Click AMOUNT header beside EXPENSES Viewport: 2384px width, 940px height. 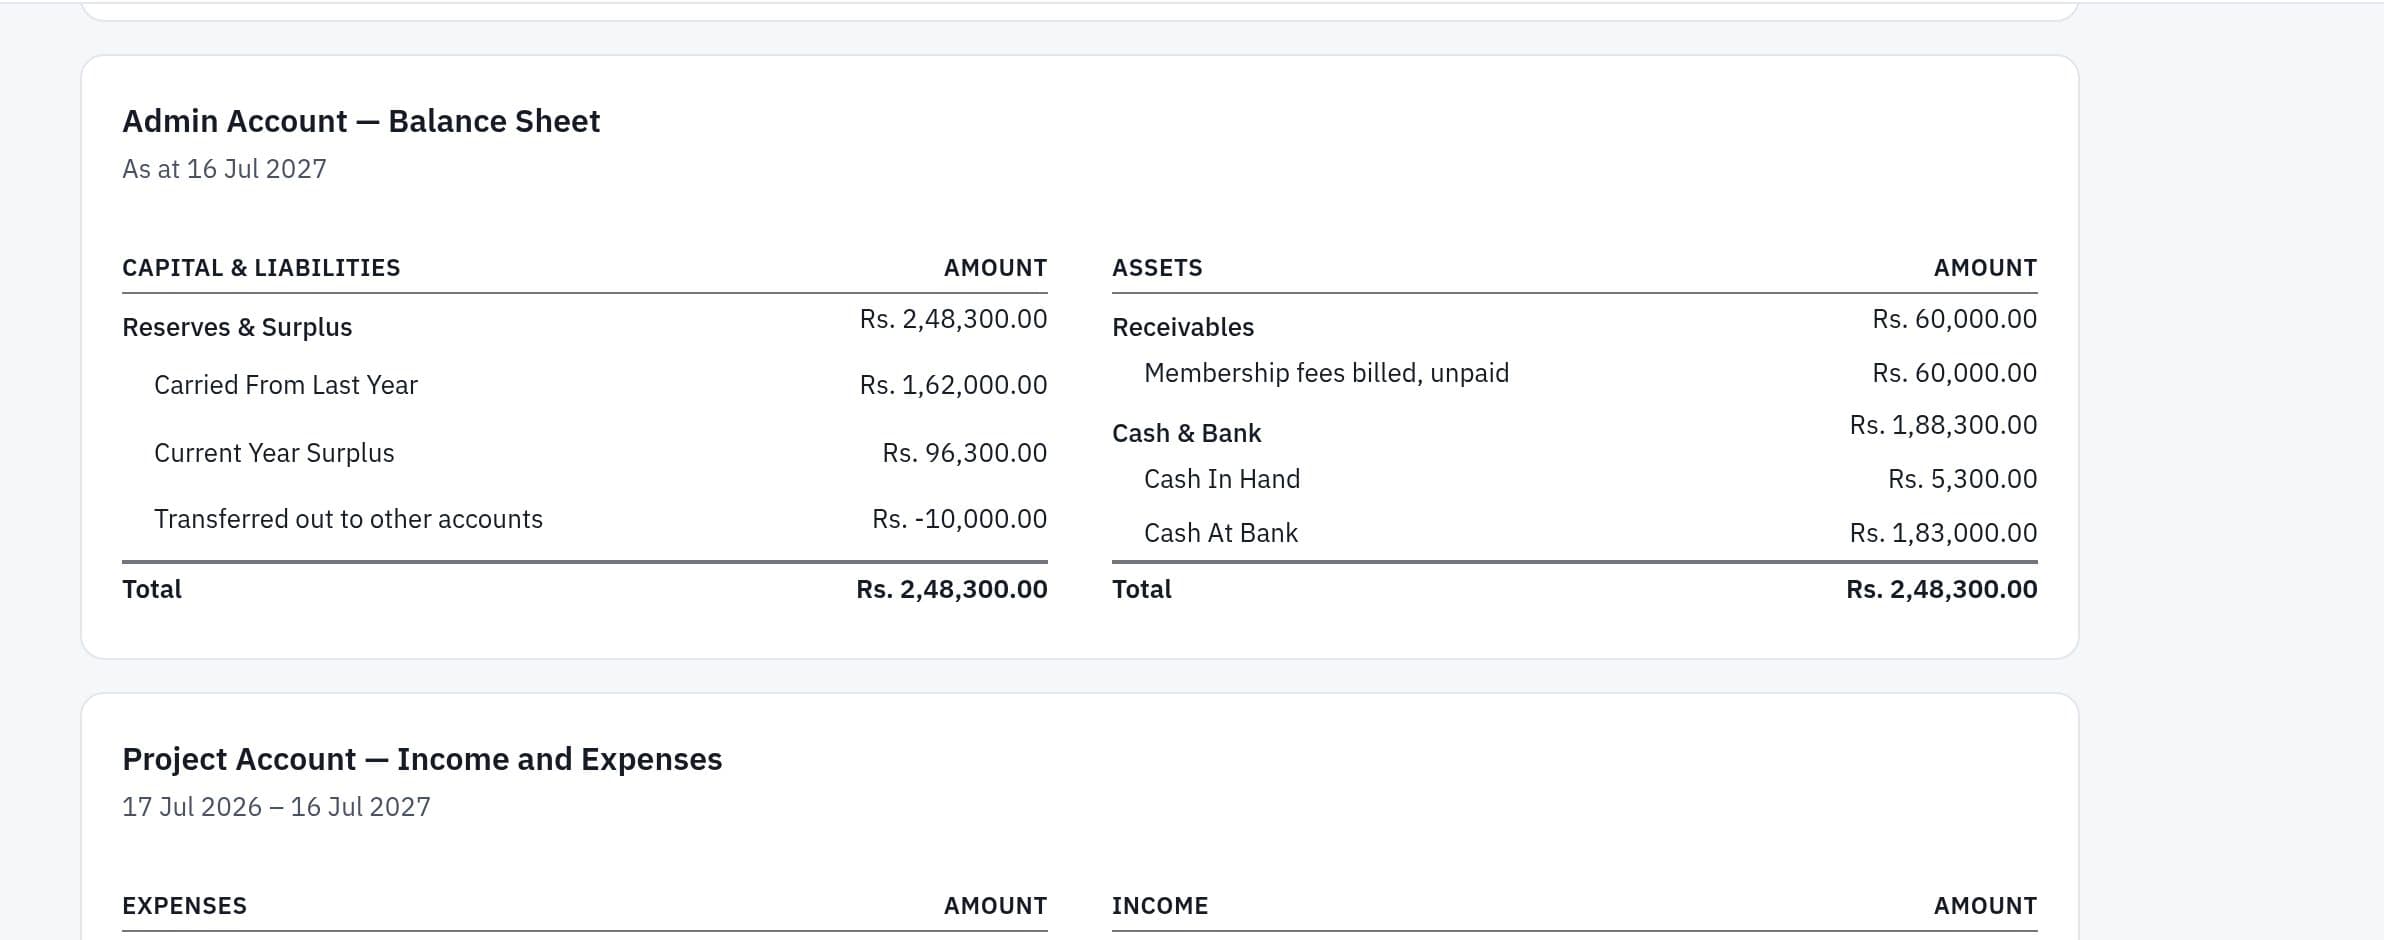pyautogui.click(x=995, y=906)
